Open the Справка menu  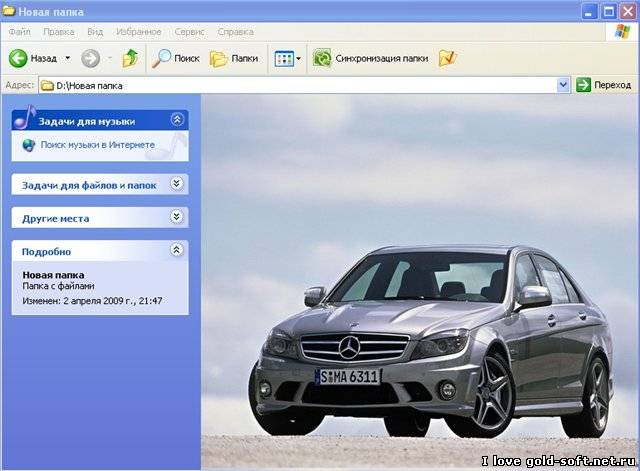pyautogui.click(x=236, y=31)
